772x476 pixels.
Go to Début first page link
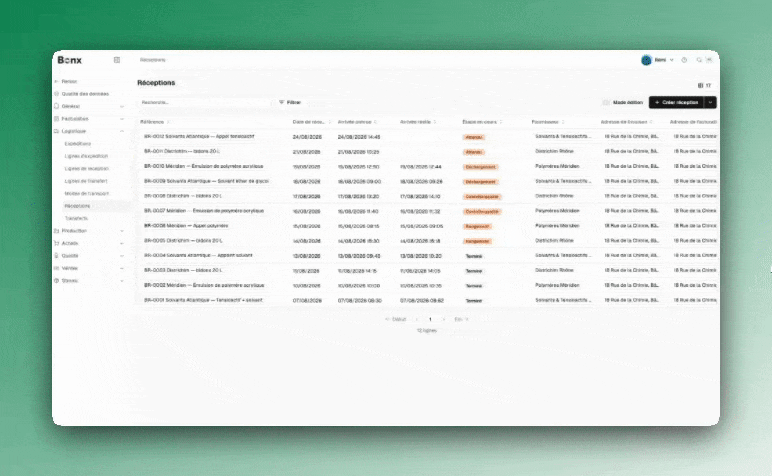pyautogui.click(x=396, y=319)
